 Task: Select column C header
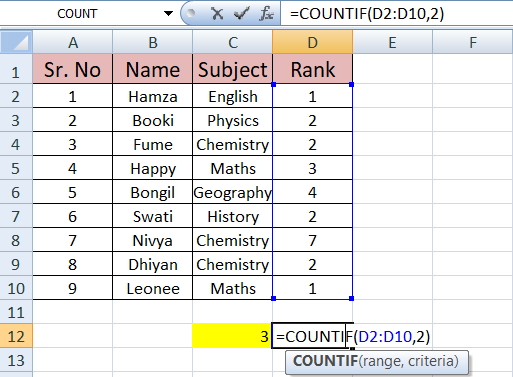pos(232,42)
